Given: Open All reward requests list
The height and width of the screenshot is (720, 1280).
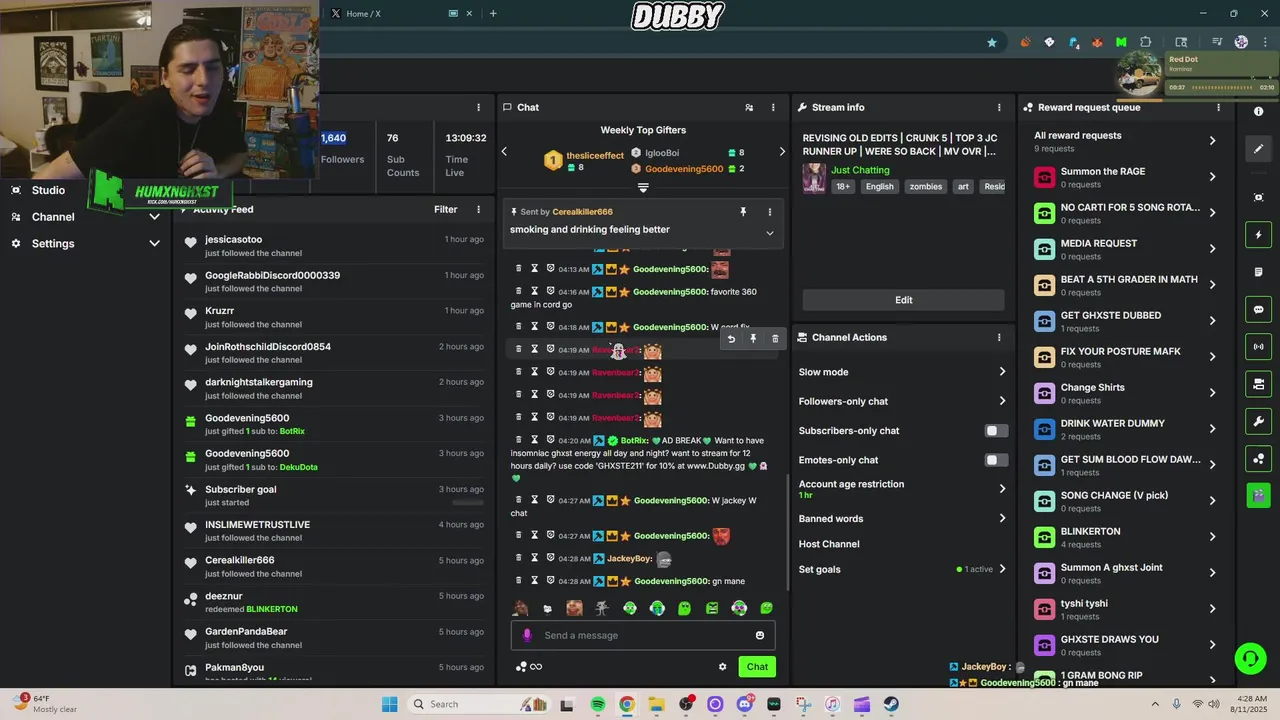Looking at the screenshot, I should click(x=1127, y=141).
